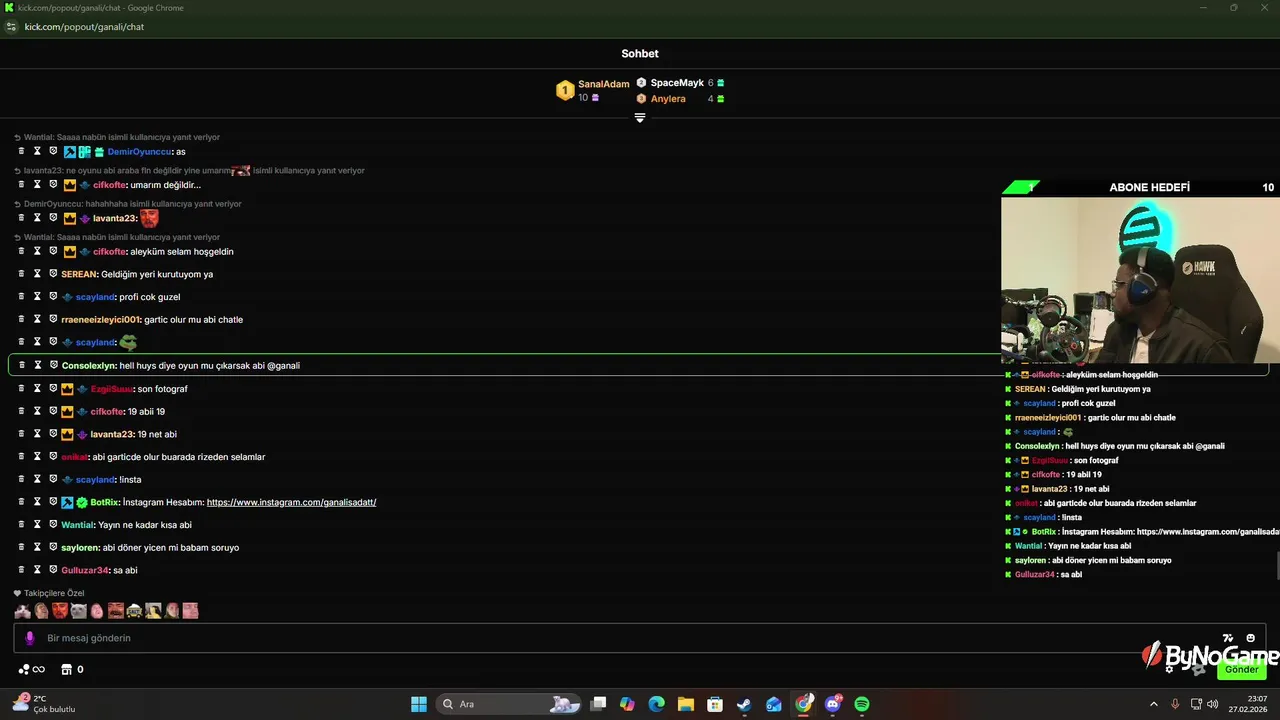Open Spotify from the taskbar
The height and width of the screenshot is (720, 1280).
coord(862,704)
